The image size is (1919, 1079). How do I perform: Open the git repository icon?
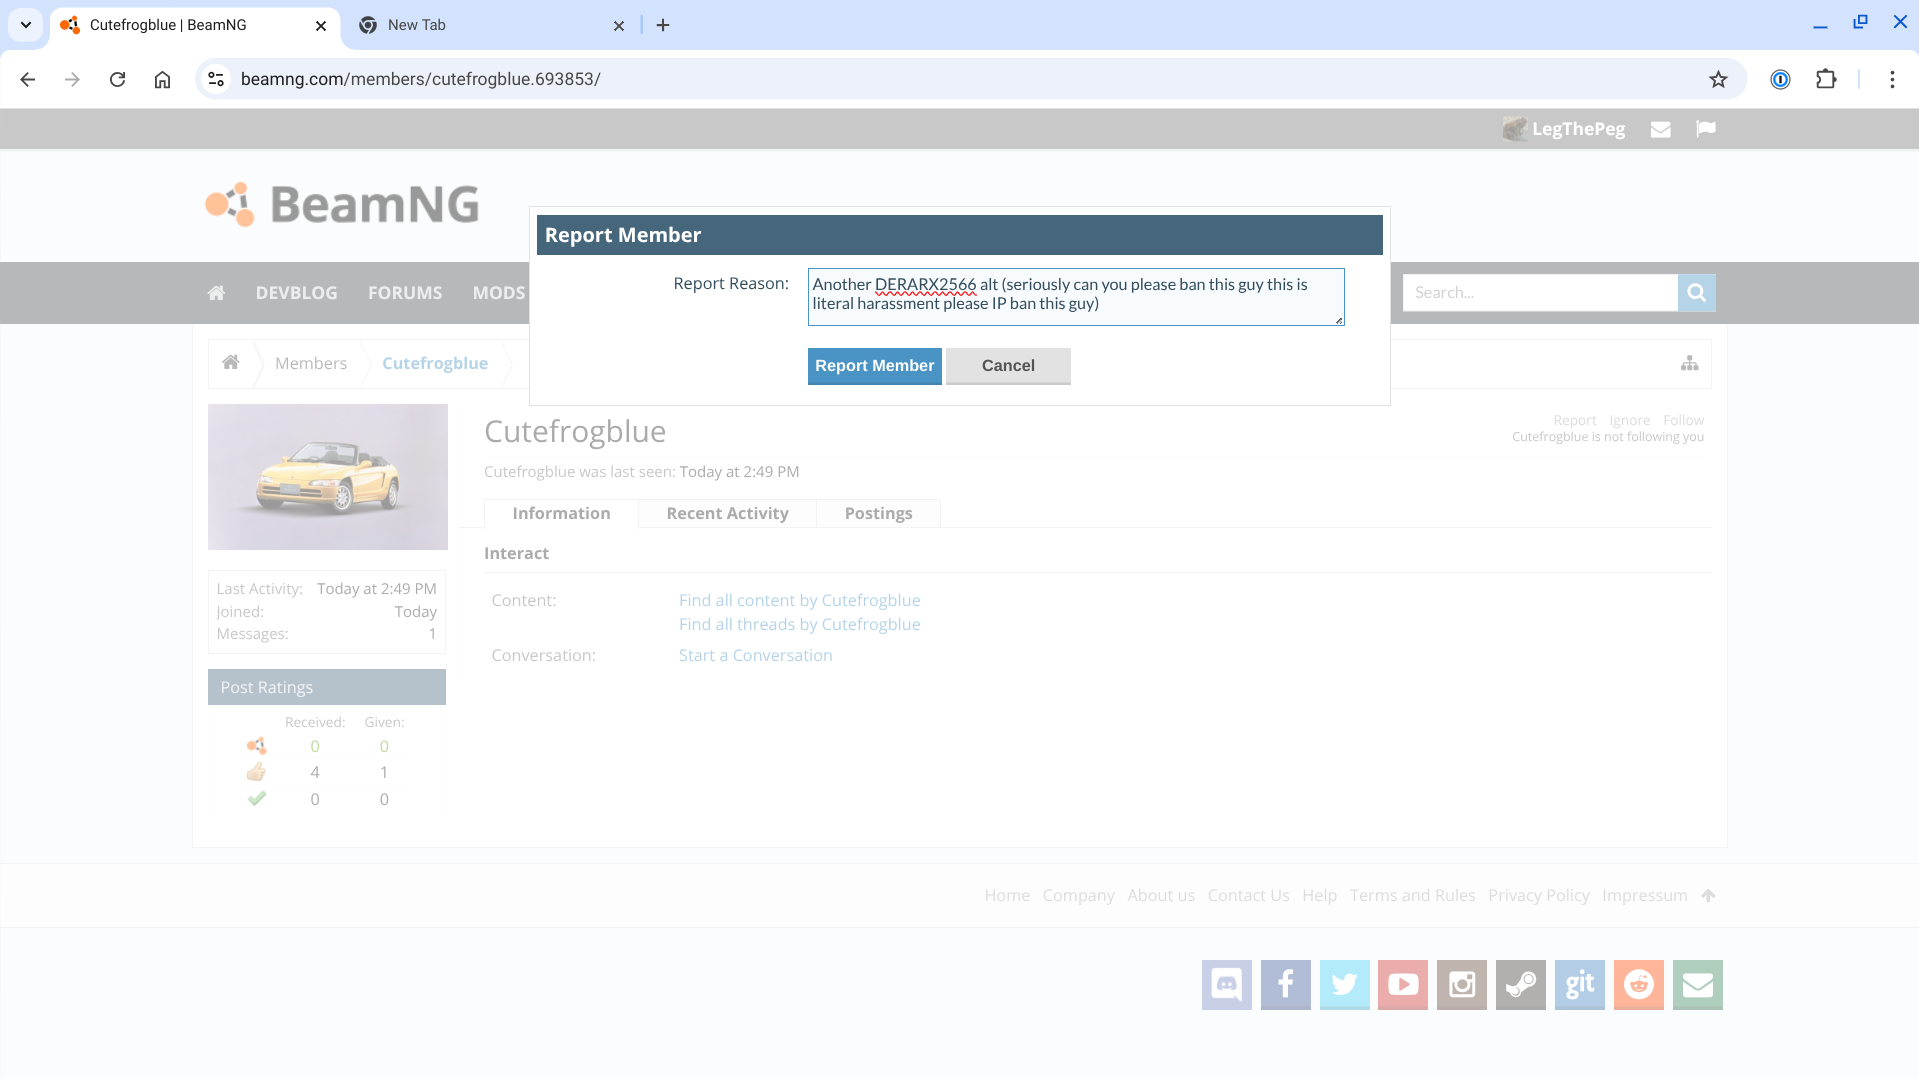pos(1580,985)
